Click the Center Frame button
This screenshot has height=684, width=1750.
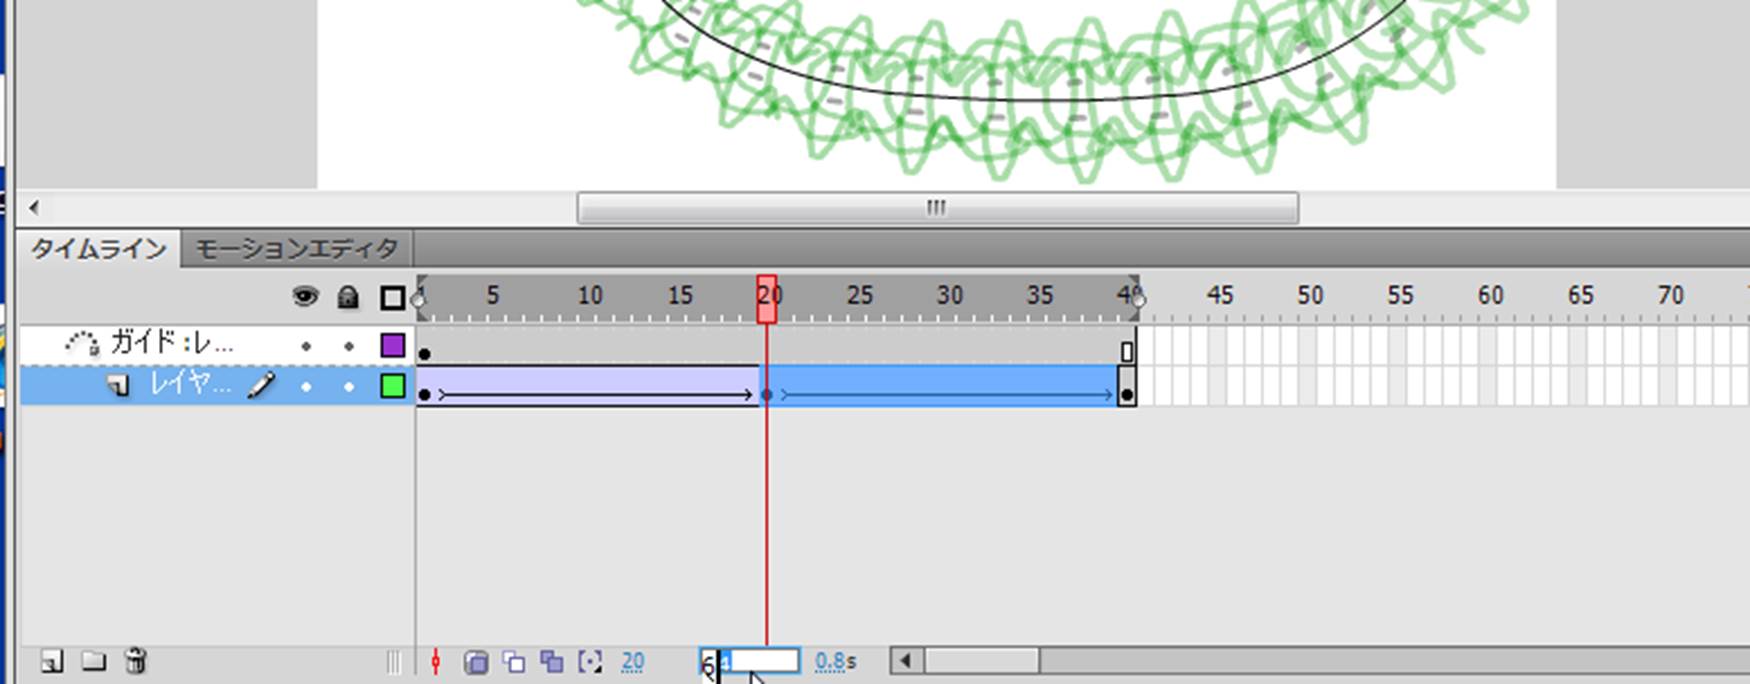(x=435, y=661)
